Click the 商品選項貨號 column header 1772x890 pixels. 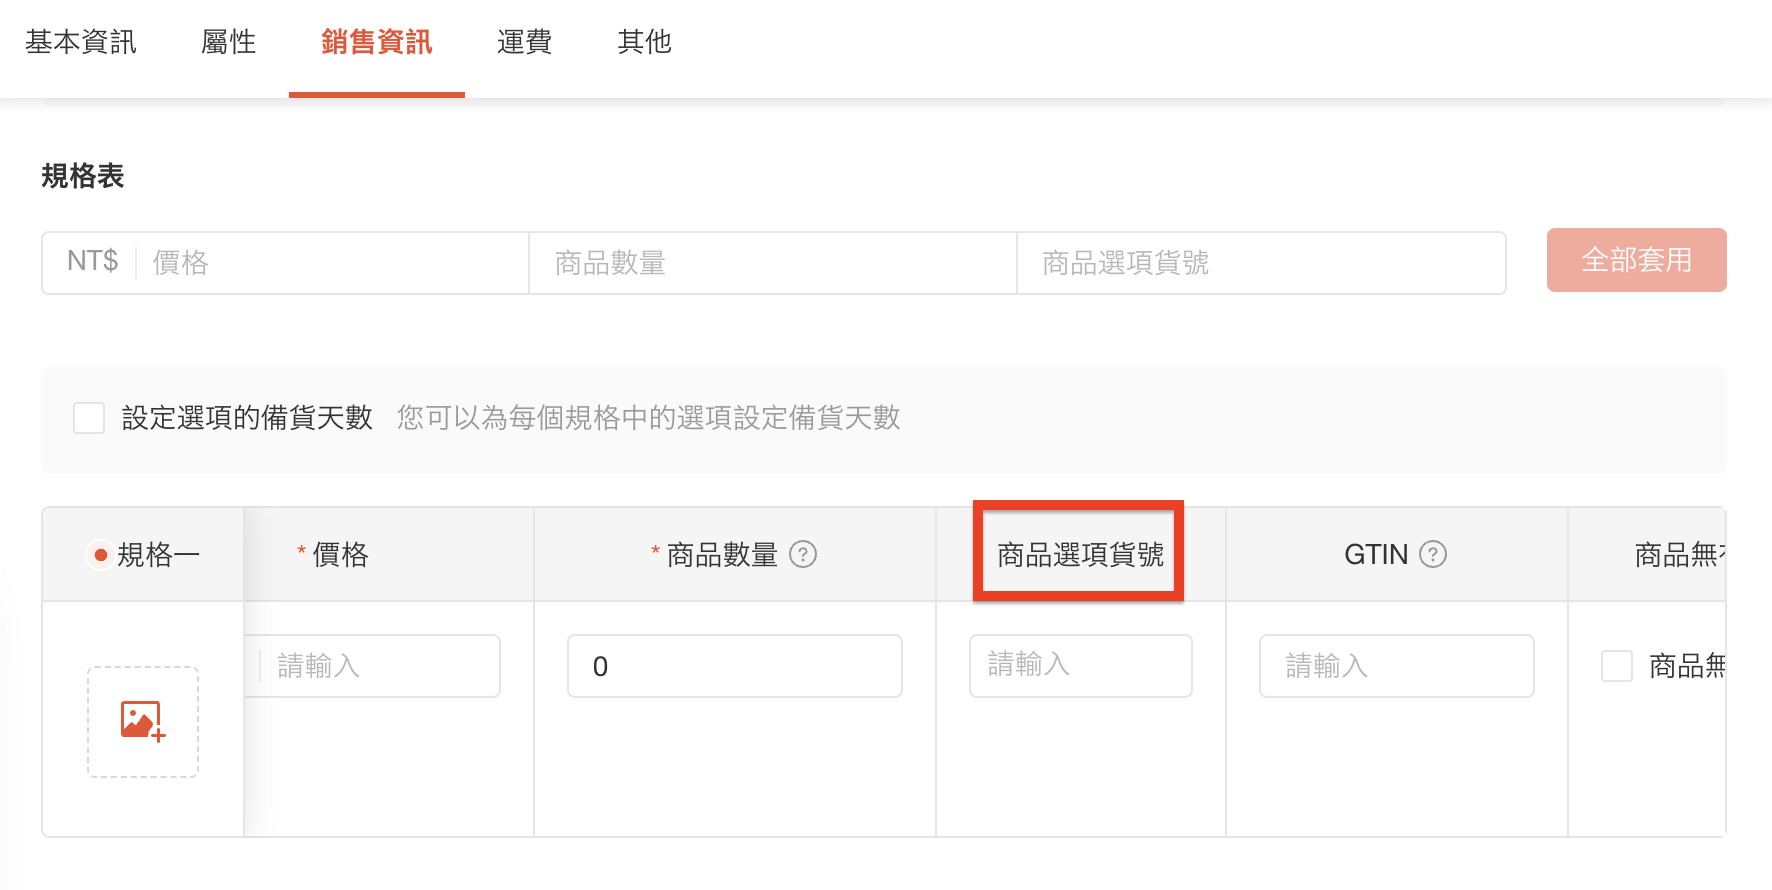point(1080,554)
